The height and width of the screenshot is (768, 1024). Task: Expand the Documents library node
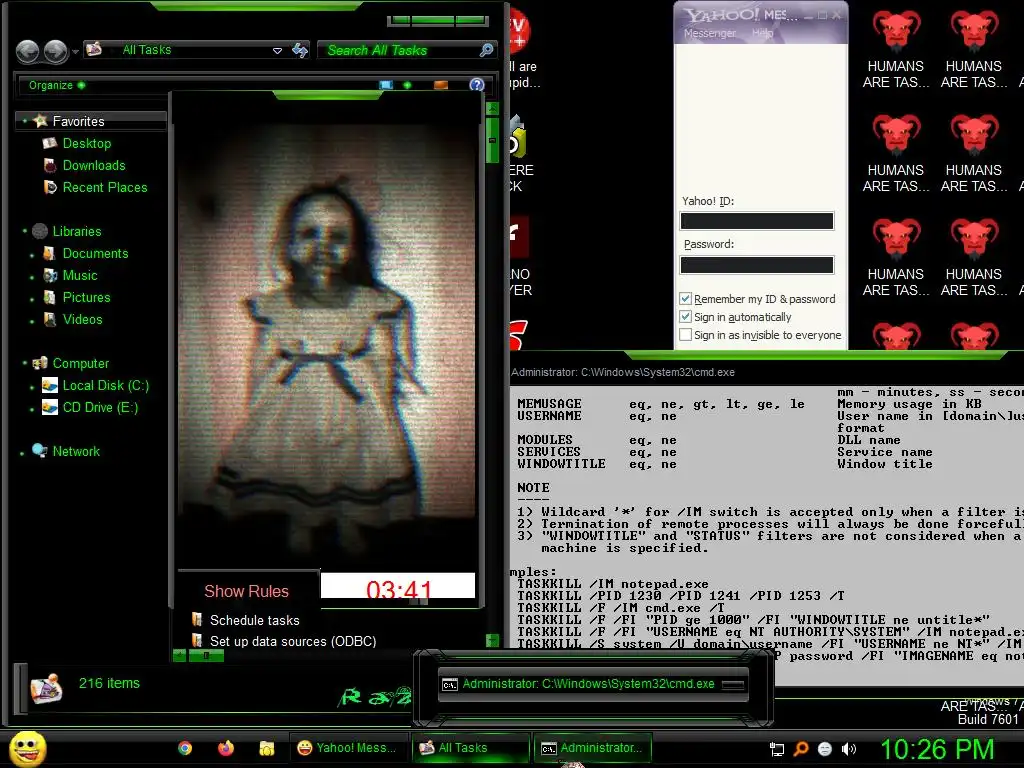pyautogui.click(x=32, y=255)
